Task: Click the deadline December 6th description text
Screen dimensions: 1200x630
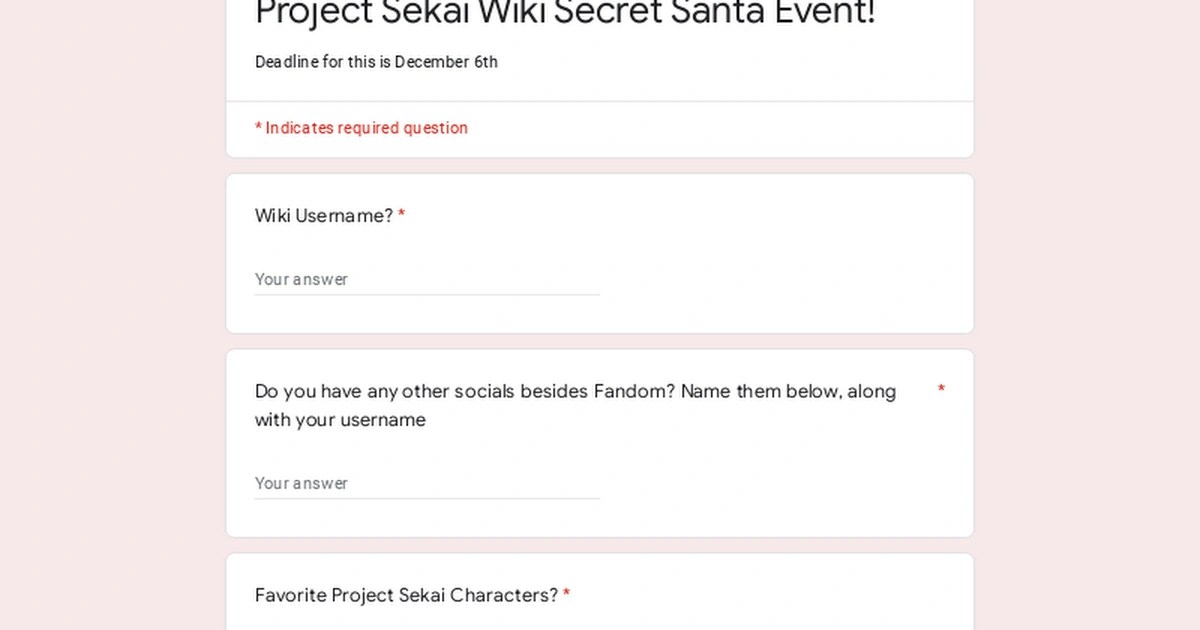Action: point(376,62)
